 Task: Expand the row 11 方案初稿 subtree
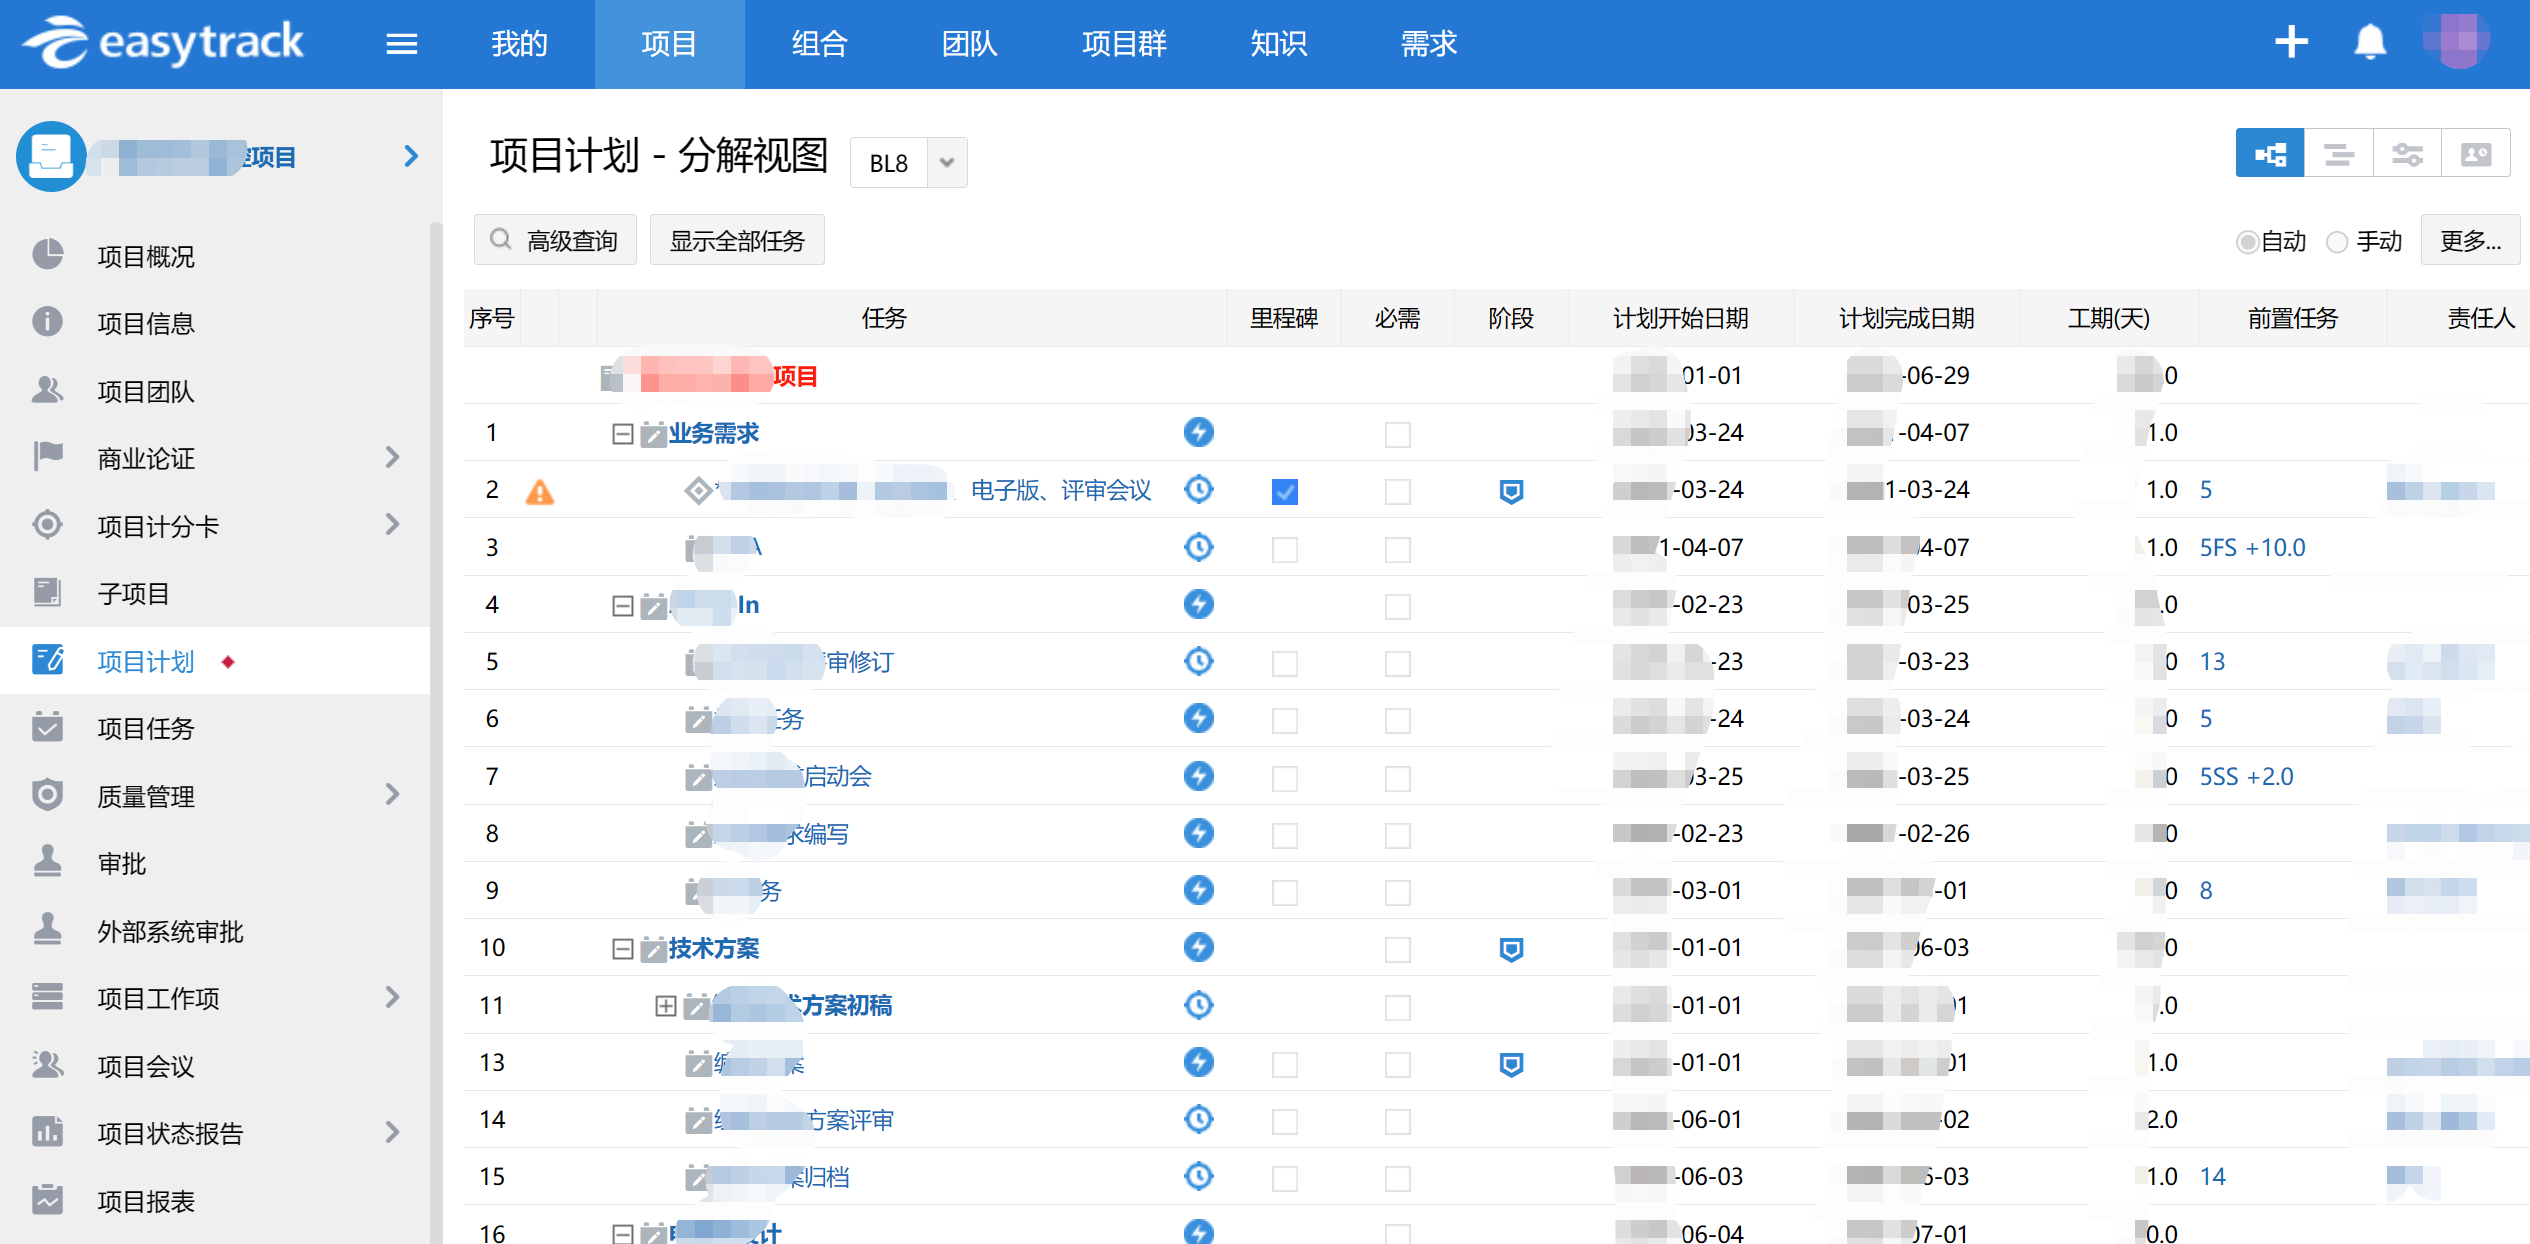[x=665, y=1006]
